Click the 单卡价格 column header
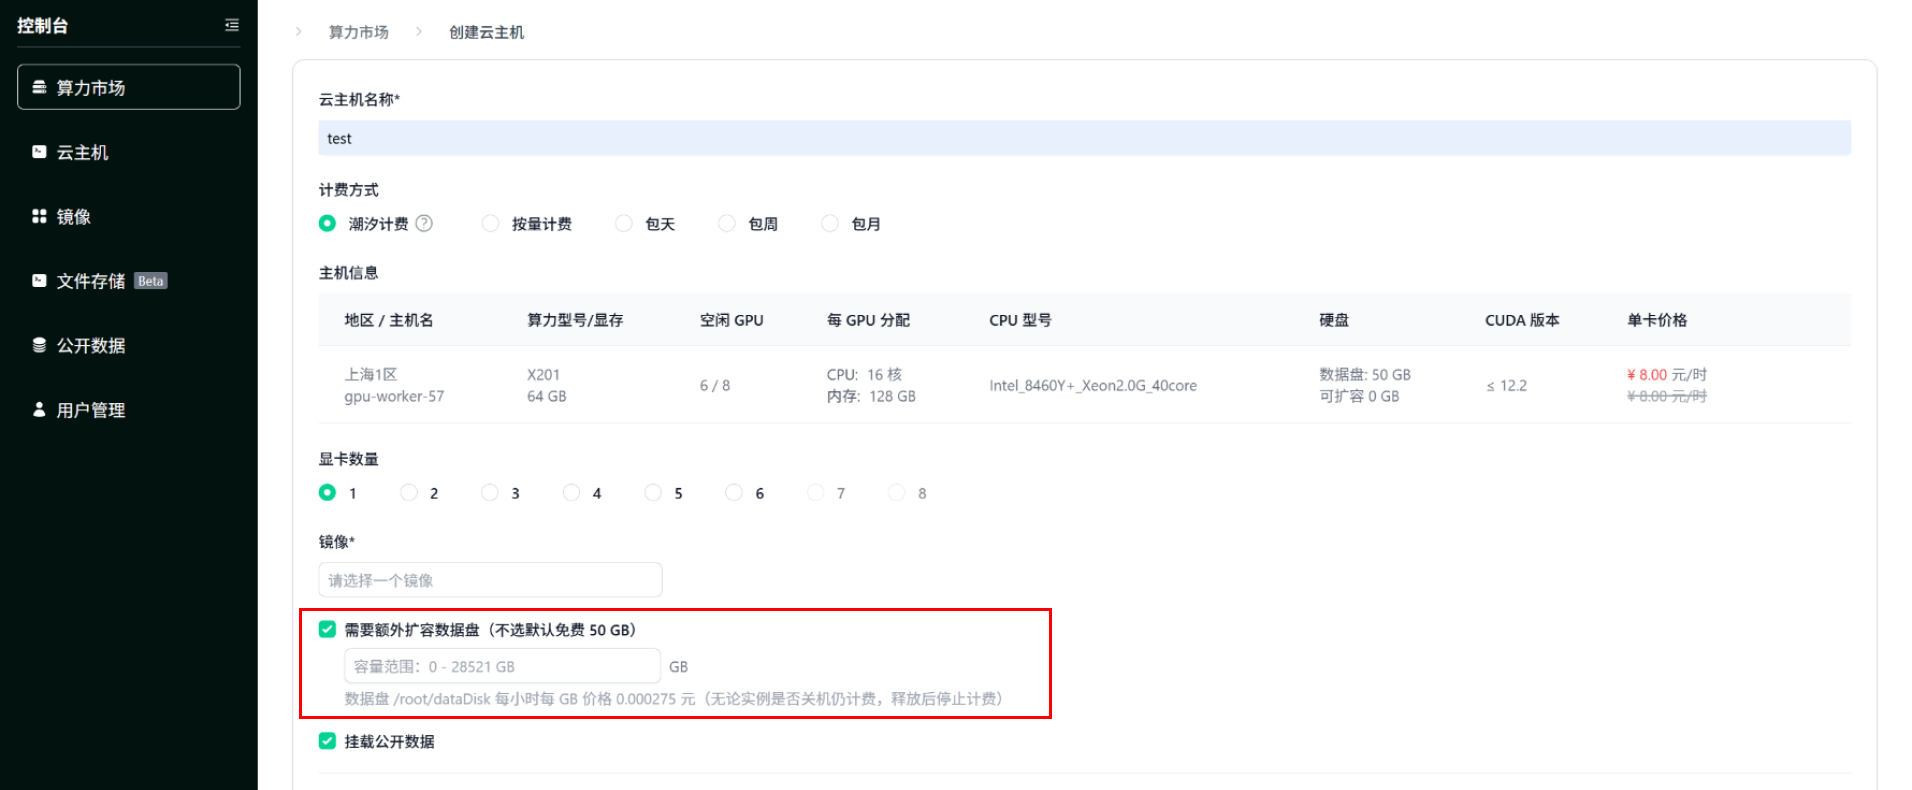Image resolution: width=1912 pixels, height=790 pixels. 1657,320
